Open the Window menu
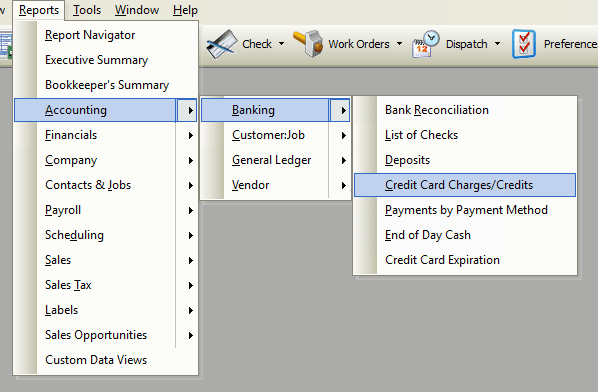Image resolution: width=598 pixels, height=392 pixels. pyautogui.click(x=137, y=10)
